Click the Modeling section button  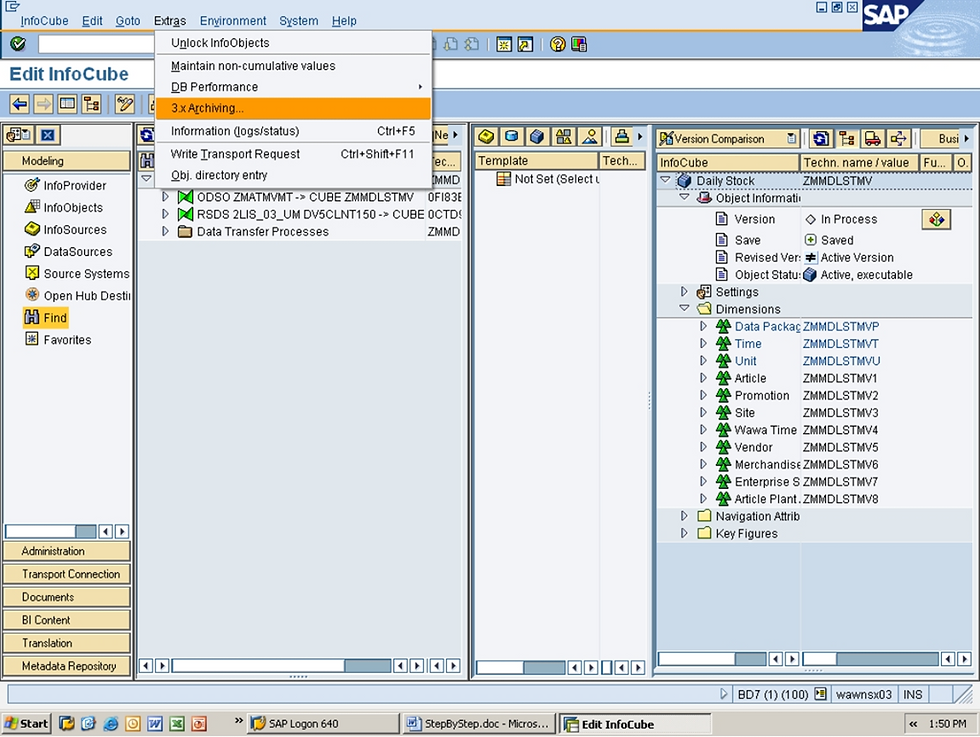point(67,161)
